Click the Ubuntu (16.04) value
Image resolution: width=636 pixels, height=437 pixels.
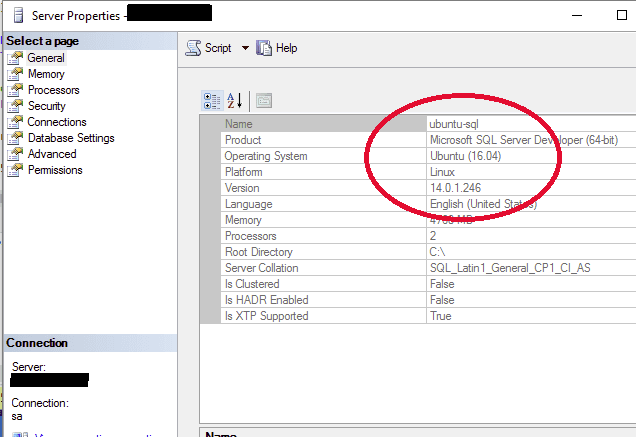465,156
